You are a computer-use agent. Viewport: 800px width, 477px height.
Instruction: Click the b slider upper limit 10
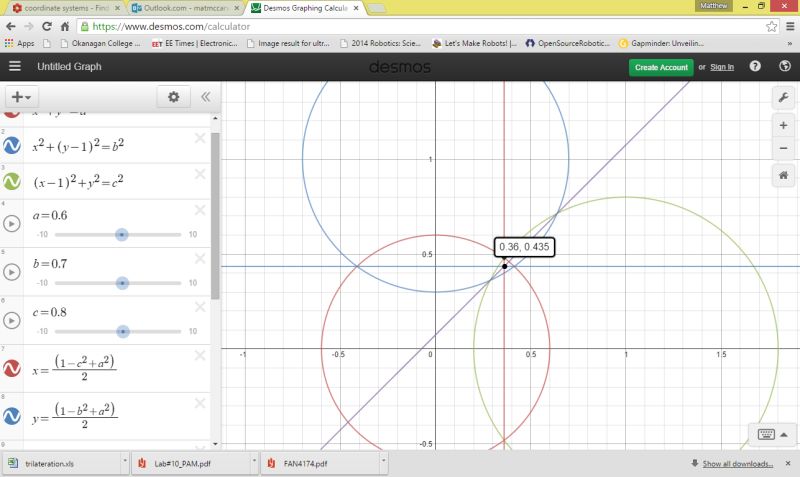point(193,283)
